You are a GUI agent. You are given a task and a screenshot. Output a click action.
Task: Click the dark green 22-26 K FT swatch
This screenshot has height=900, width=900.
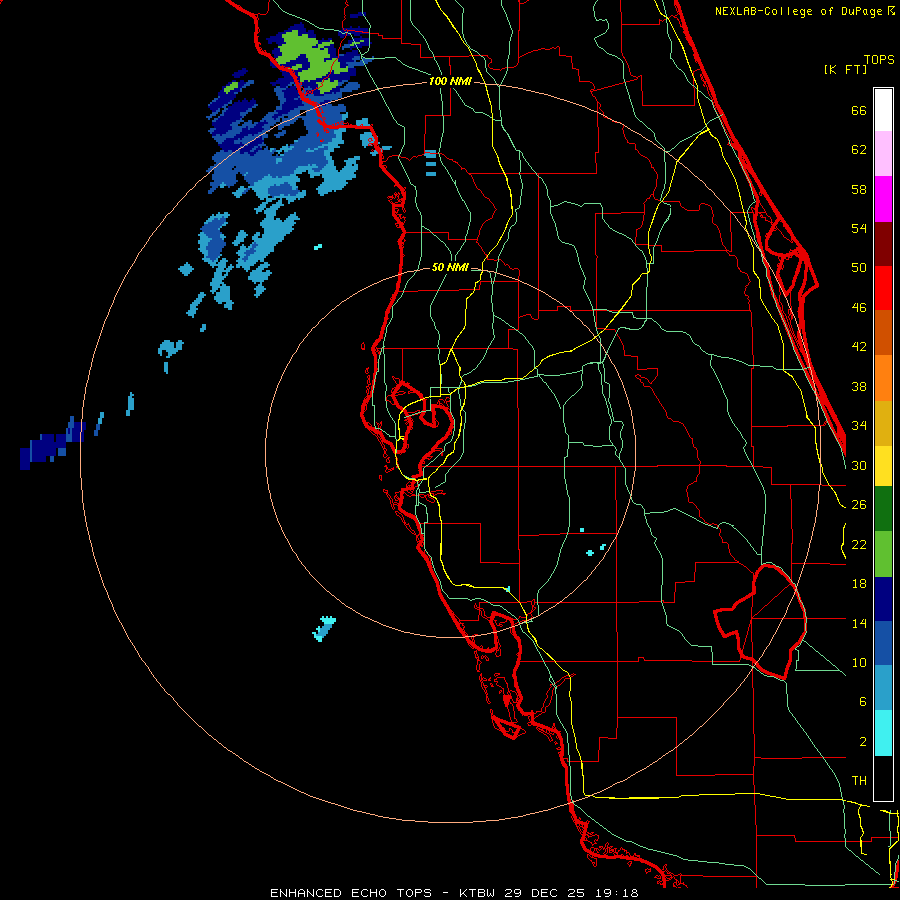click(x=883, y=509)
